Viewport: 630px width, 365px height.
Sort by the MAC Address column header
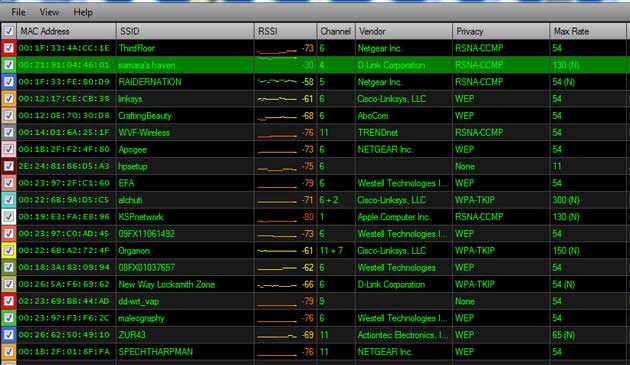coord(66,31)
